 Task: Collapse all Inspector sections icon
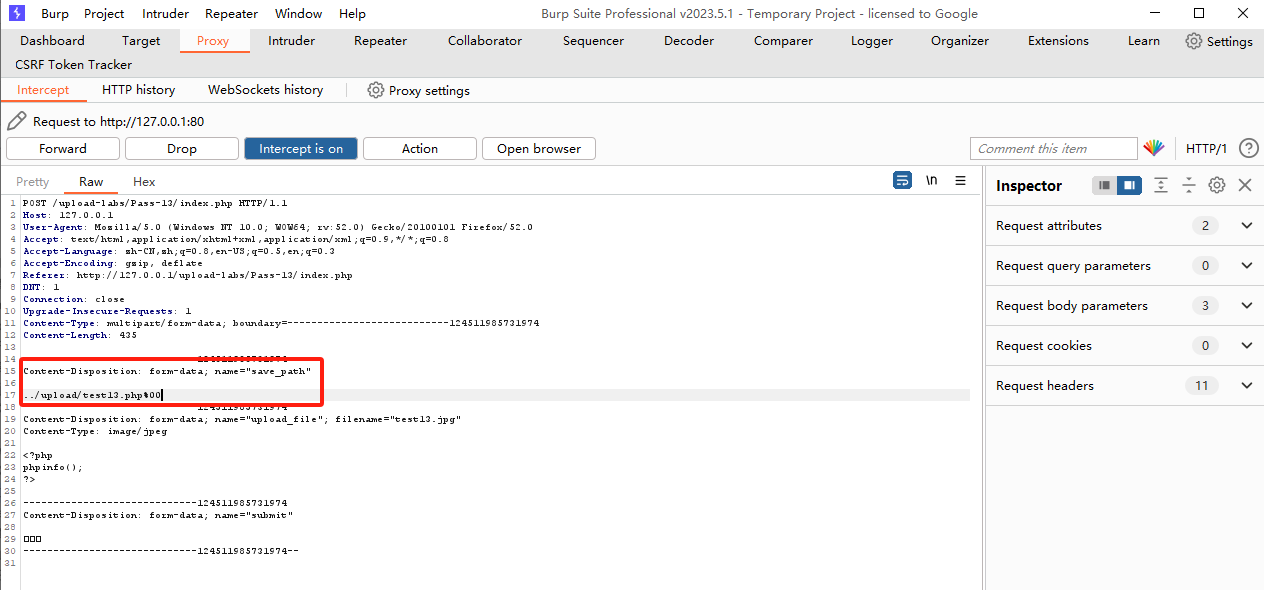(1189, 185)
